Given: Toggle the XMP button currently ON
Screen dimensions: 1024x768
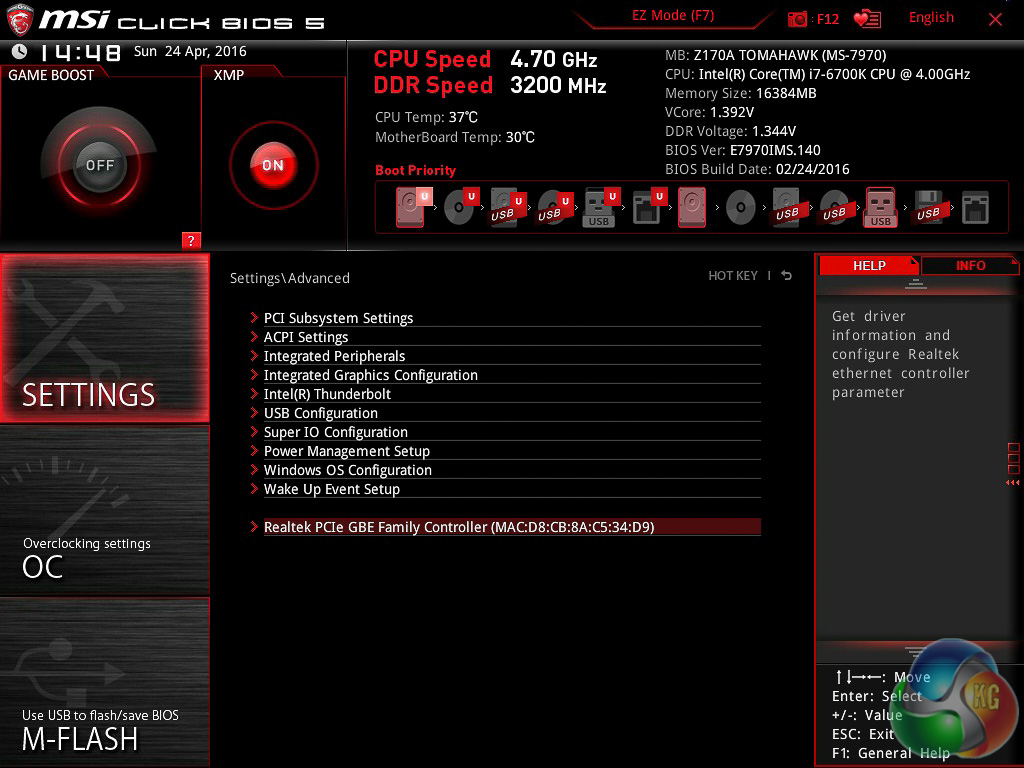Looking at the screenshot, I should pyautogui.click(x=273, y=165).
